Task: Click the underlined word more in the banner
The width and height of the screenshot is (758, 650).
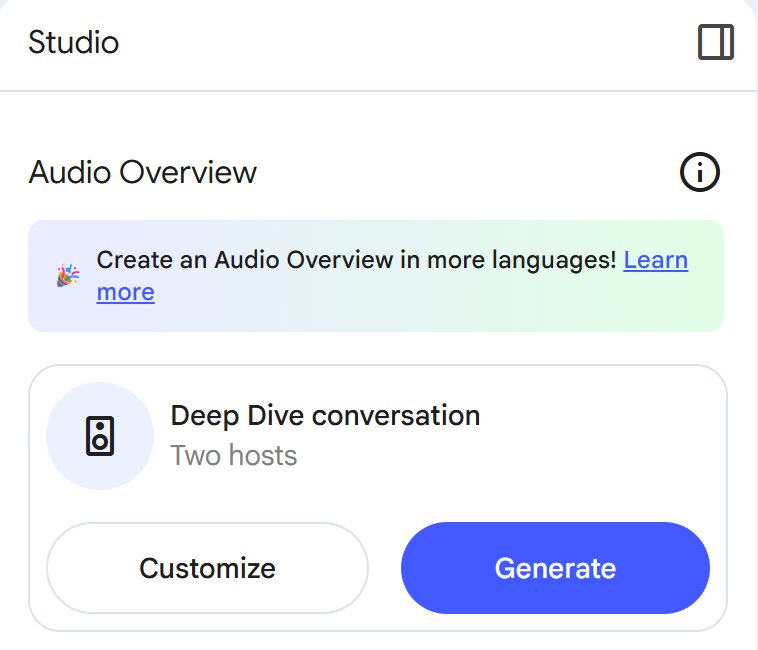Action: click(126, 292)
